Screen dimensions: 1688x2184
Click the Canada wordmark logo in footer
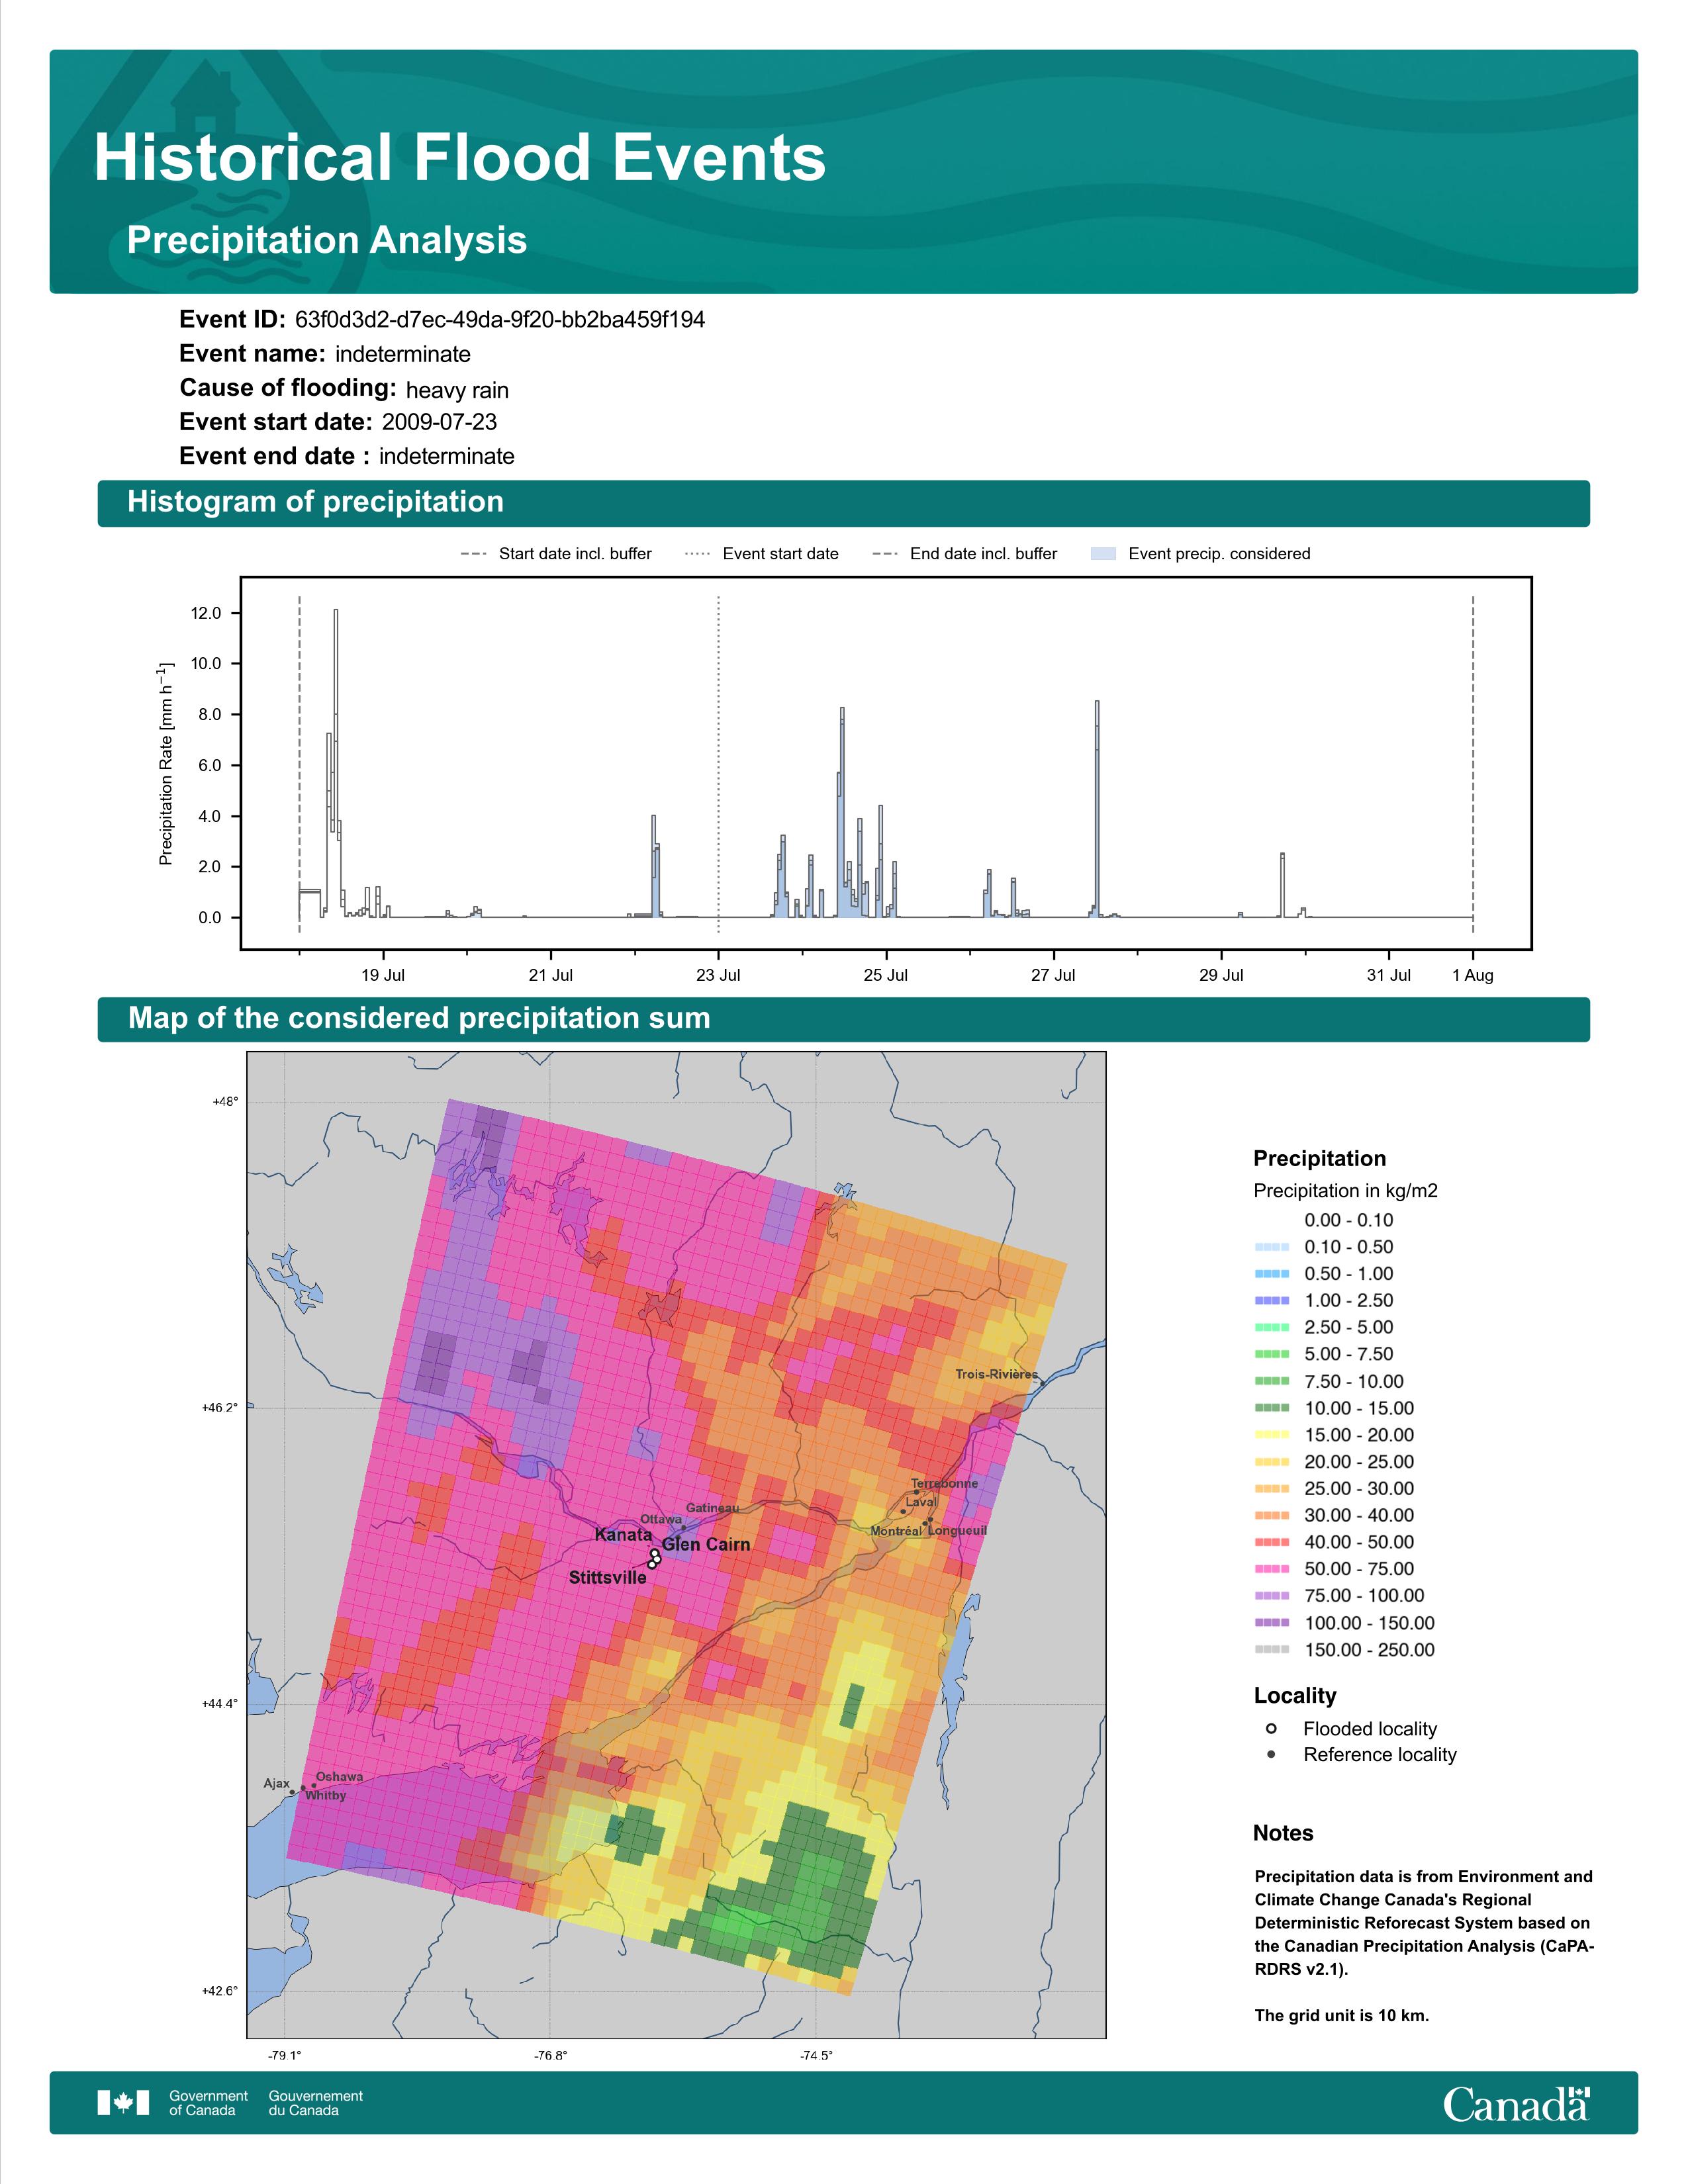(1516, 2104)
